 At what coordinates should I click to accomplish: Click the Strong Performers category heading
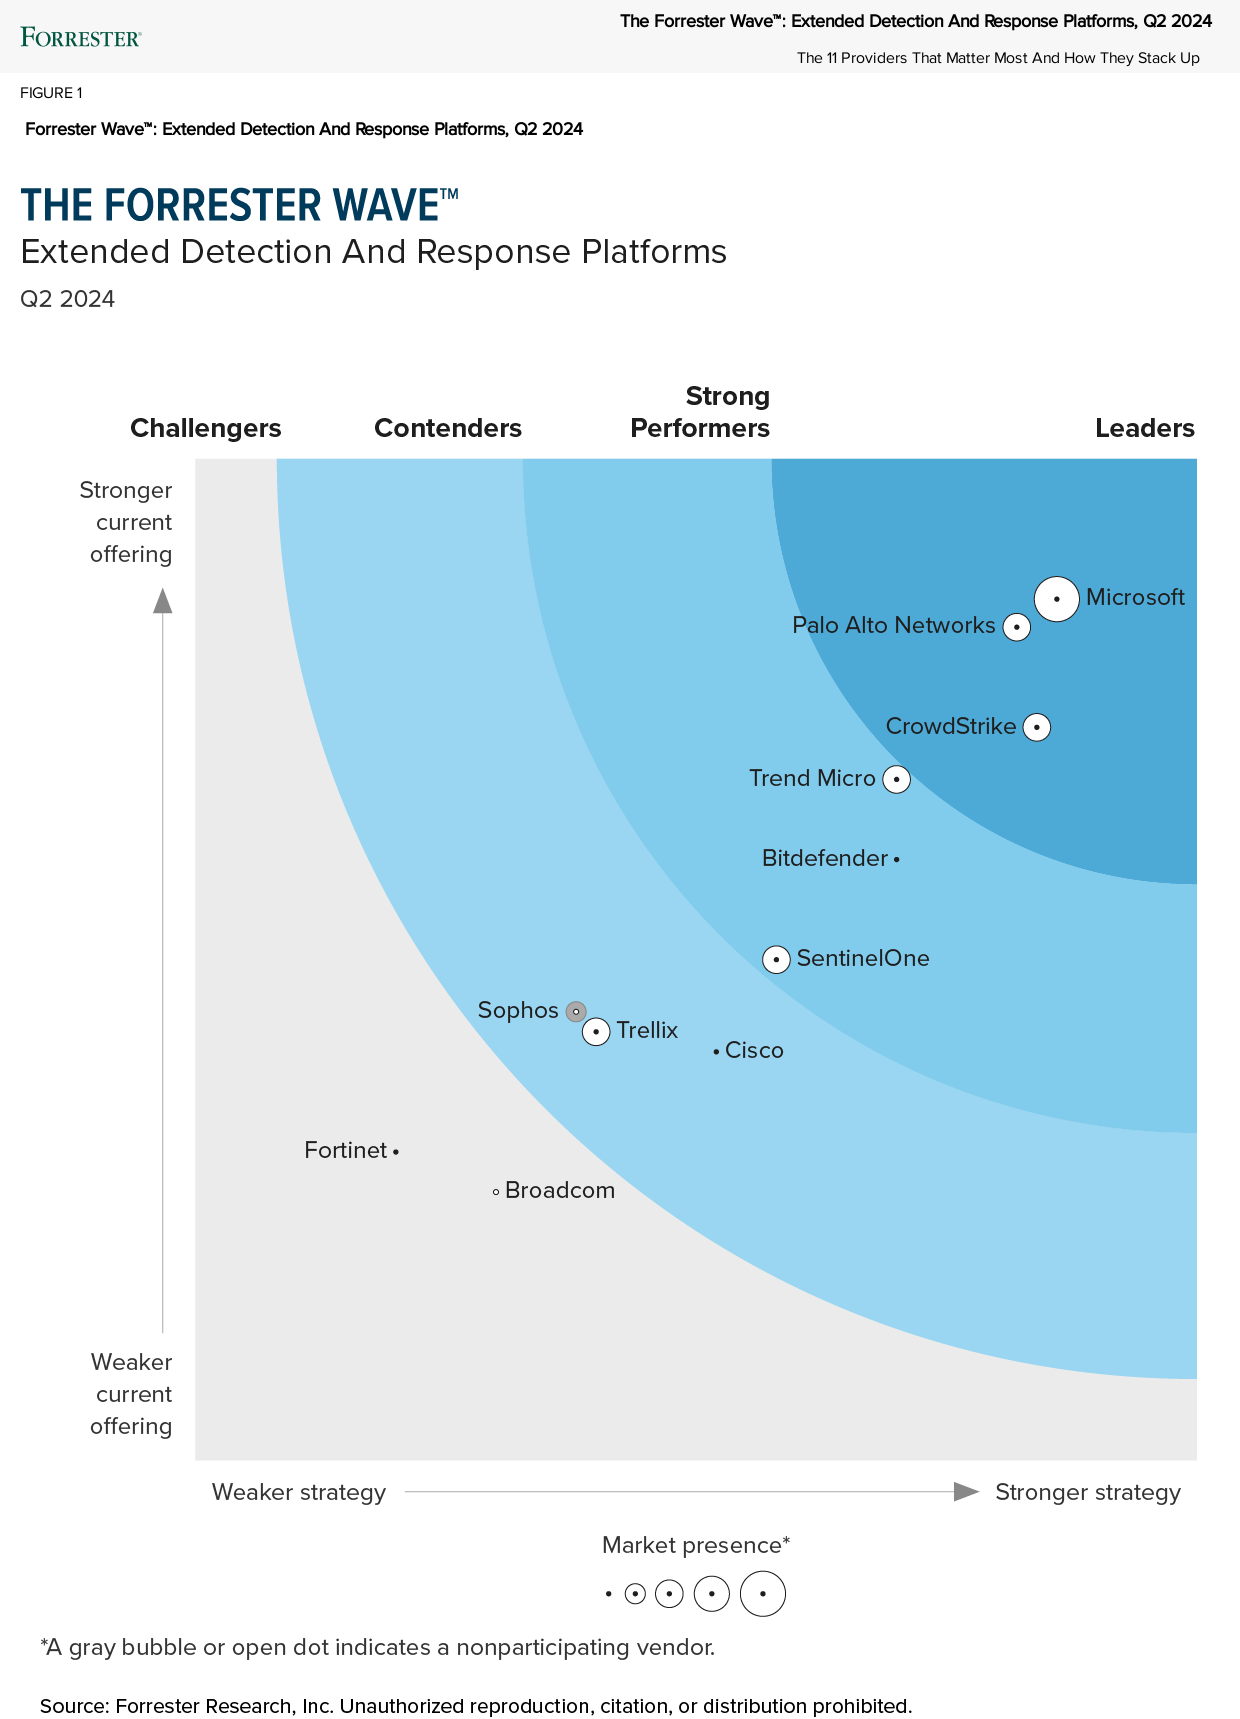point(700,412)
